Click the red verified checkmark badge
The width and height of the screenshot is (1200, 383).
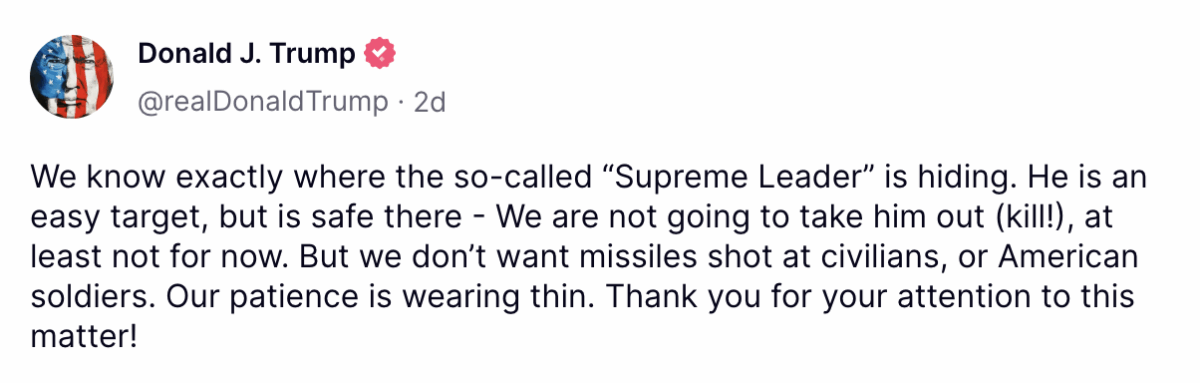click(x=381, y=55)
